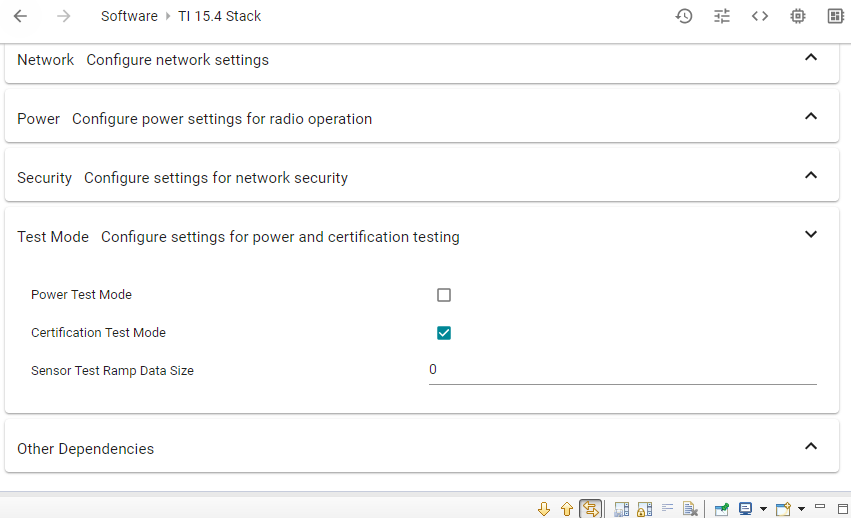Click the yellow up arrow (previous) icon
Viewport: 851px width, 518px height.
[x=567, y=509]
